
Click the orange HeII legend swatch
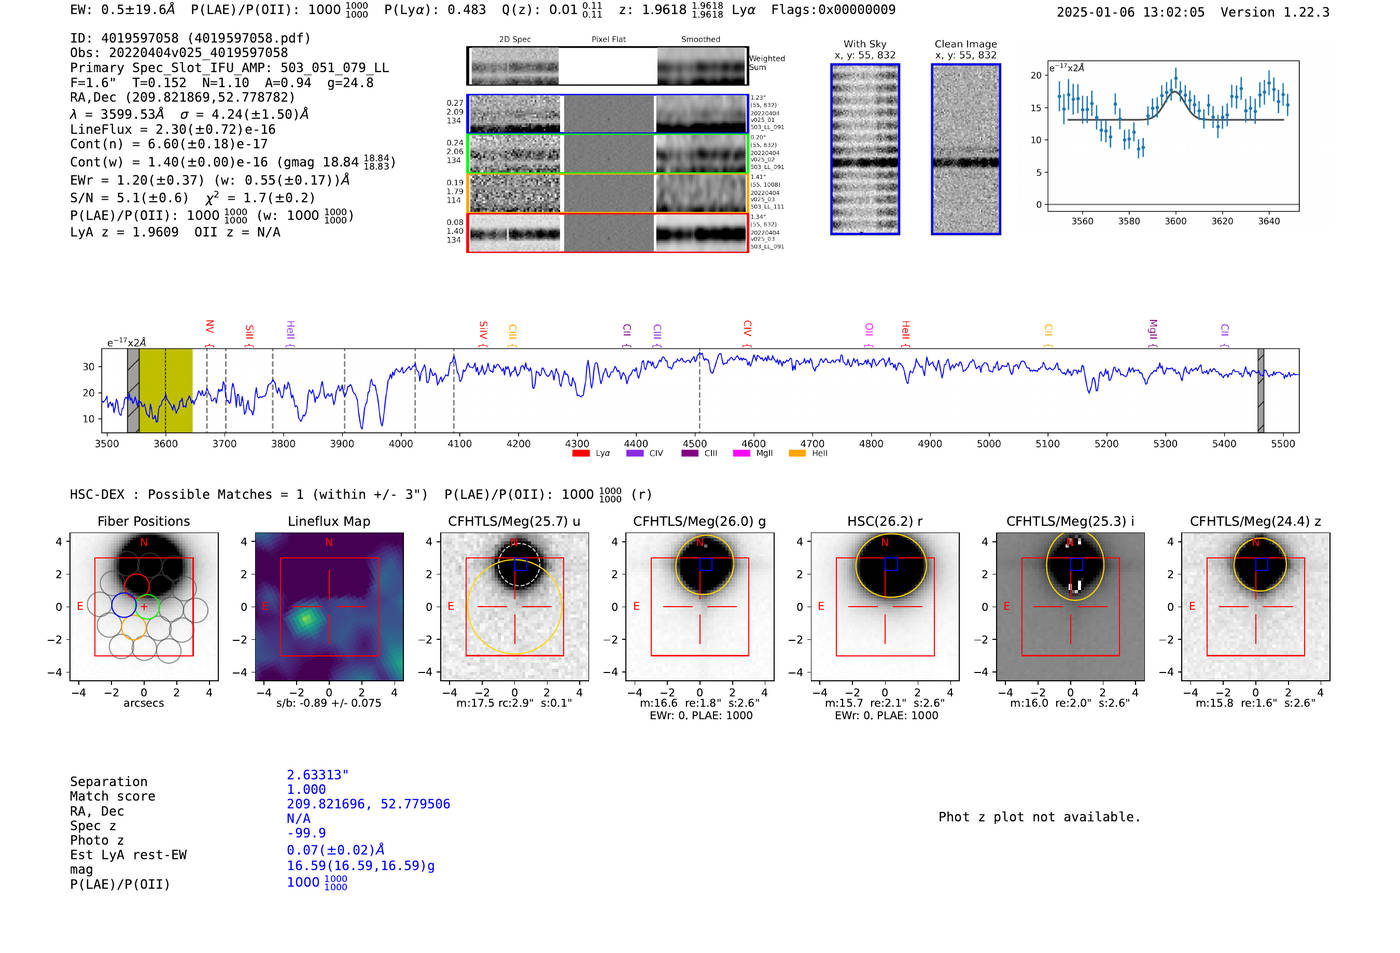pos(797,453)
